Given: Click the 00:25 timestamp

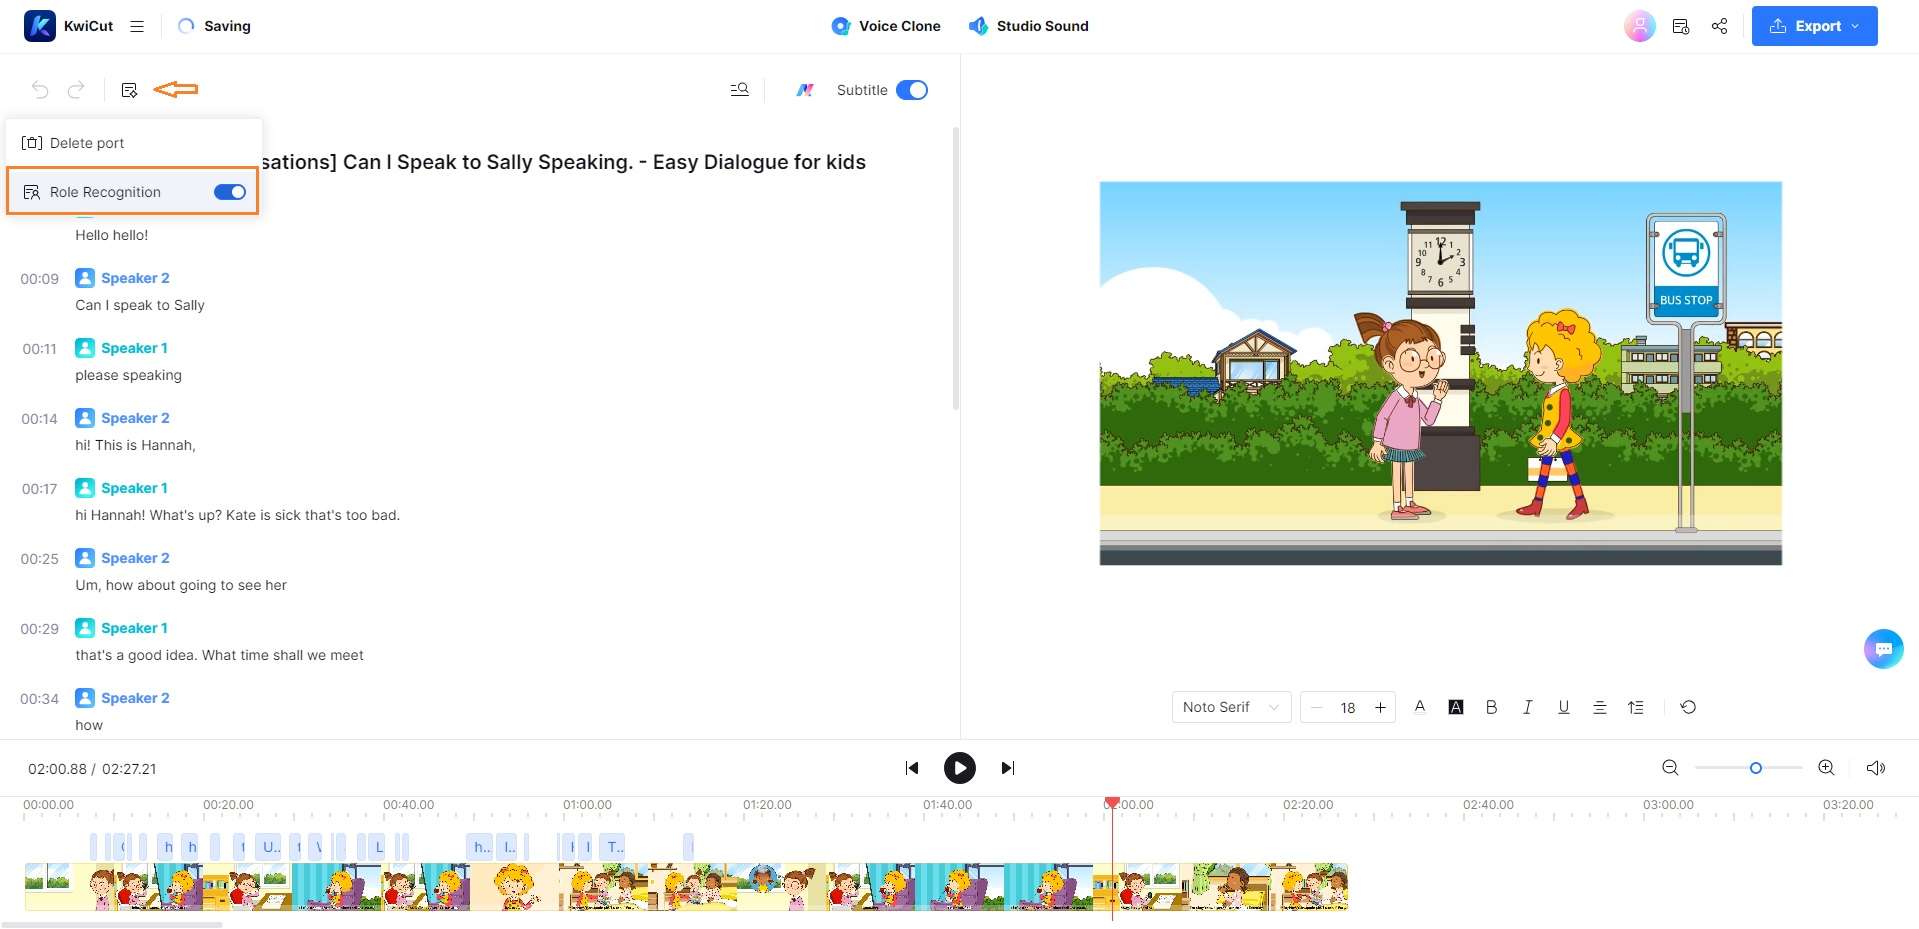Looking at the screenshot, I should tap(40, 559).
